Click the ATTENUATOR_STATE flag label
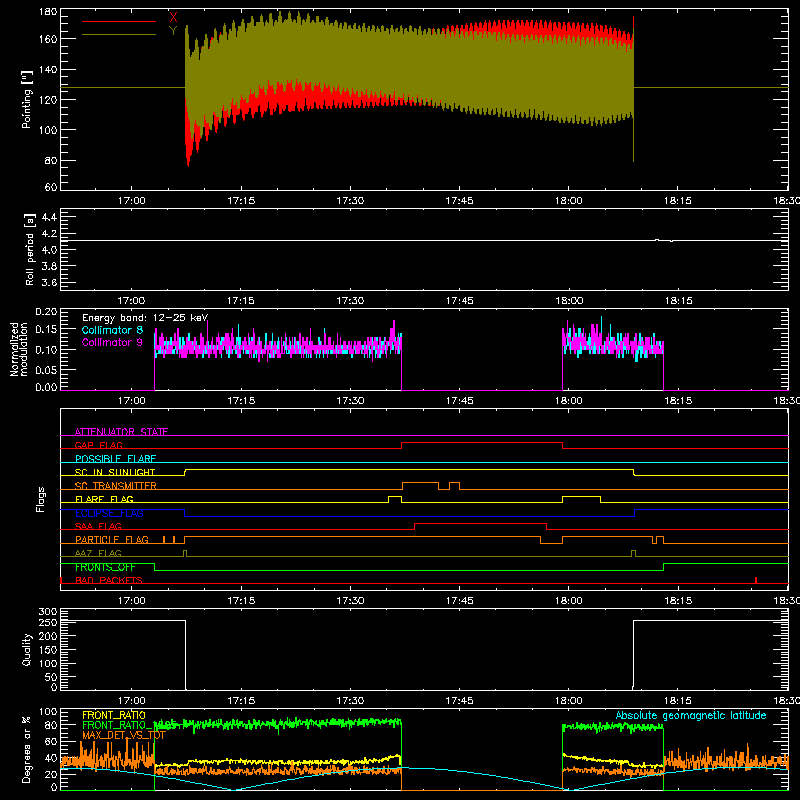This screenshot has width=800, height=800. click(x=121, y=432)
